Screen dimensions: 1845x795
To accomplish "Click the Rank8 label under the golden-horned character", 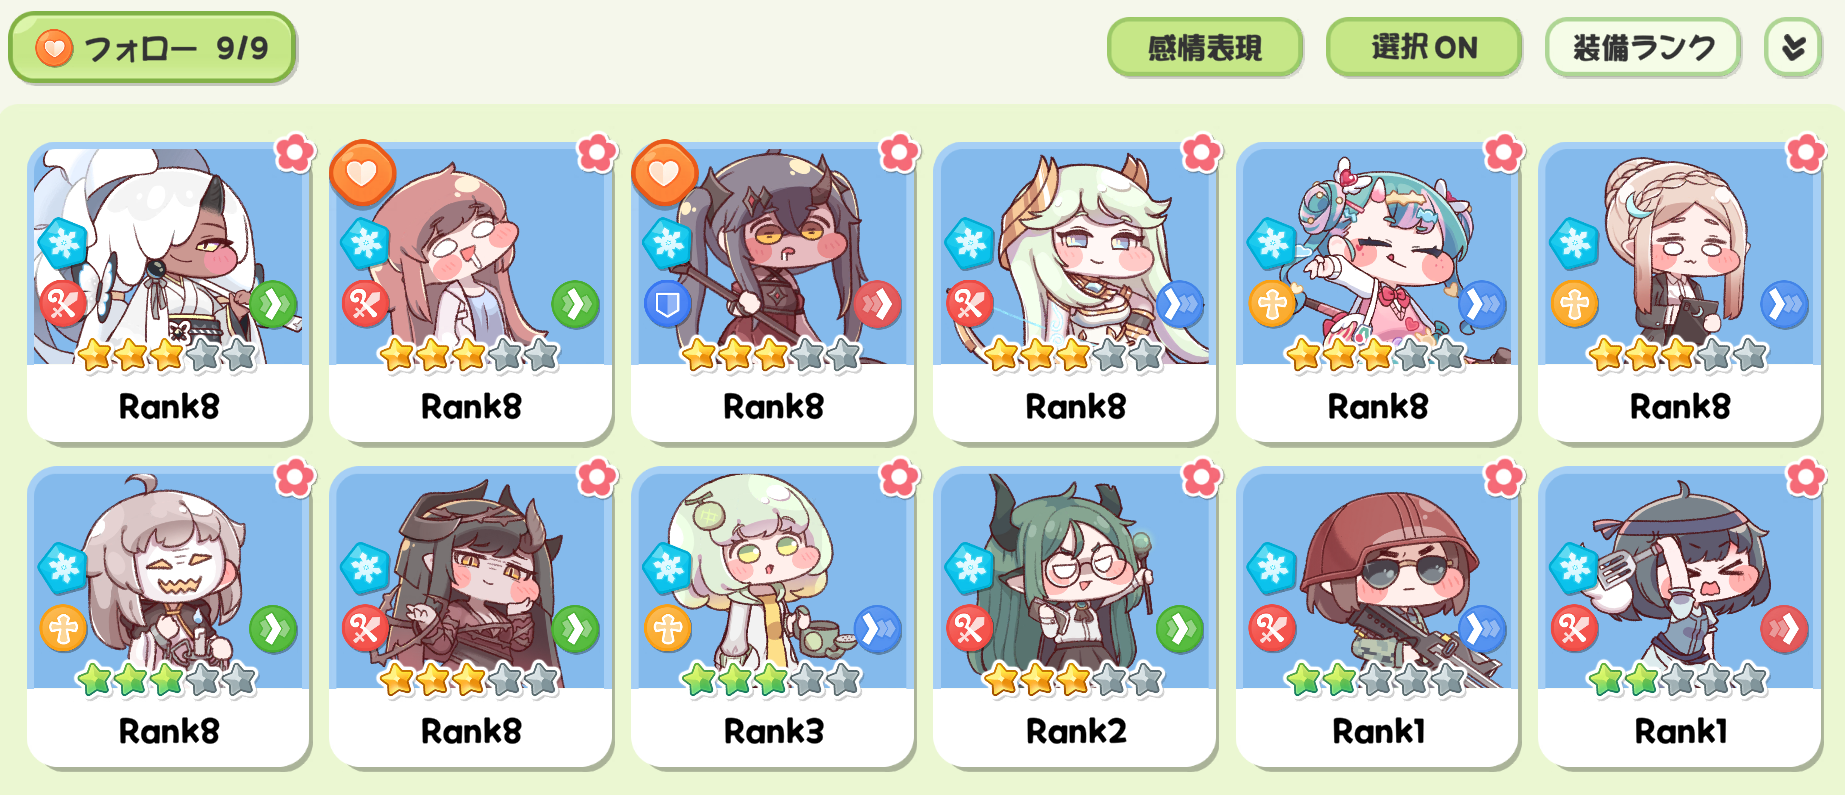I will coord(1075,406).
